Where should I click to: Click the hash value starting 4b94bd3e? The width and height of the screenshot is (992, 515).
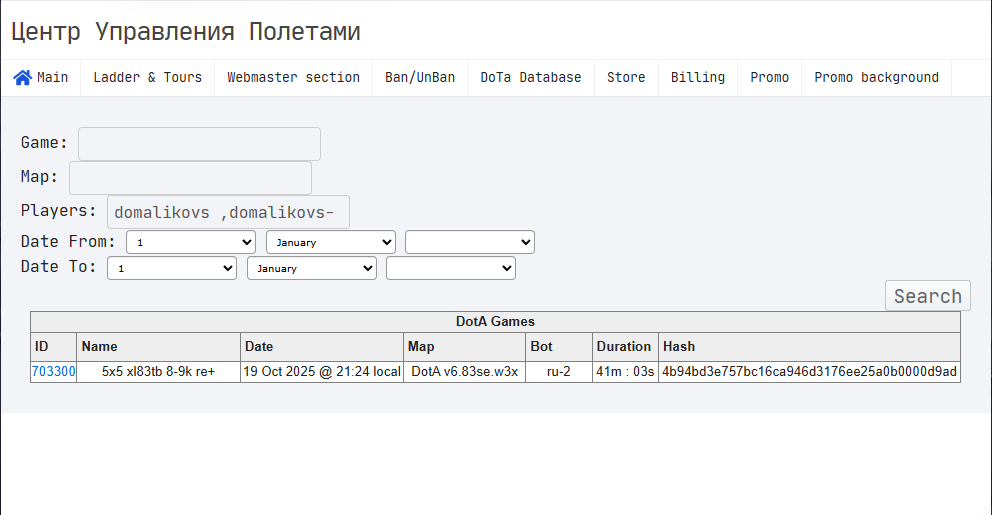tap(809, 371)
